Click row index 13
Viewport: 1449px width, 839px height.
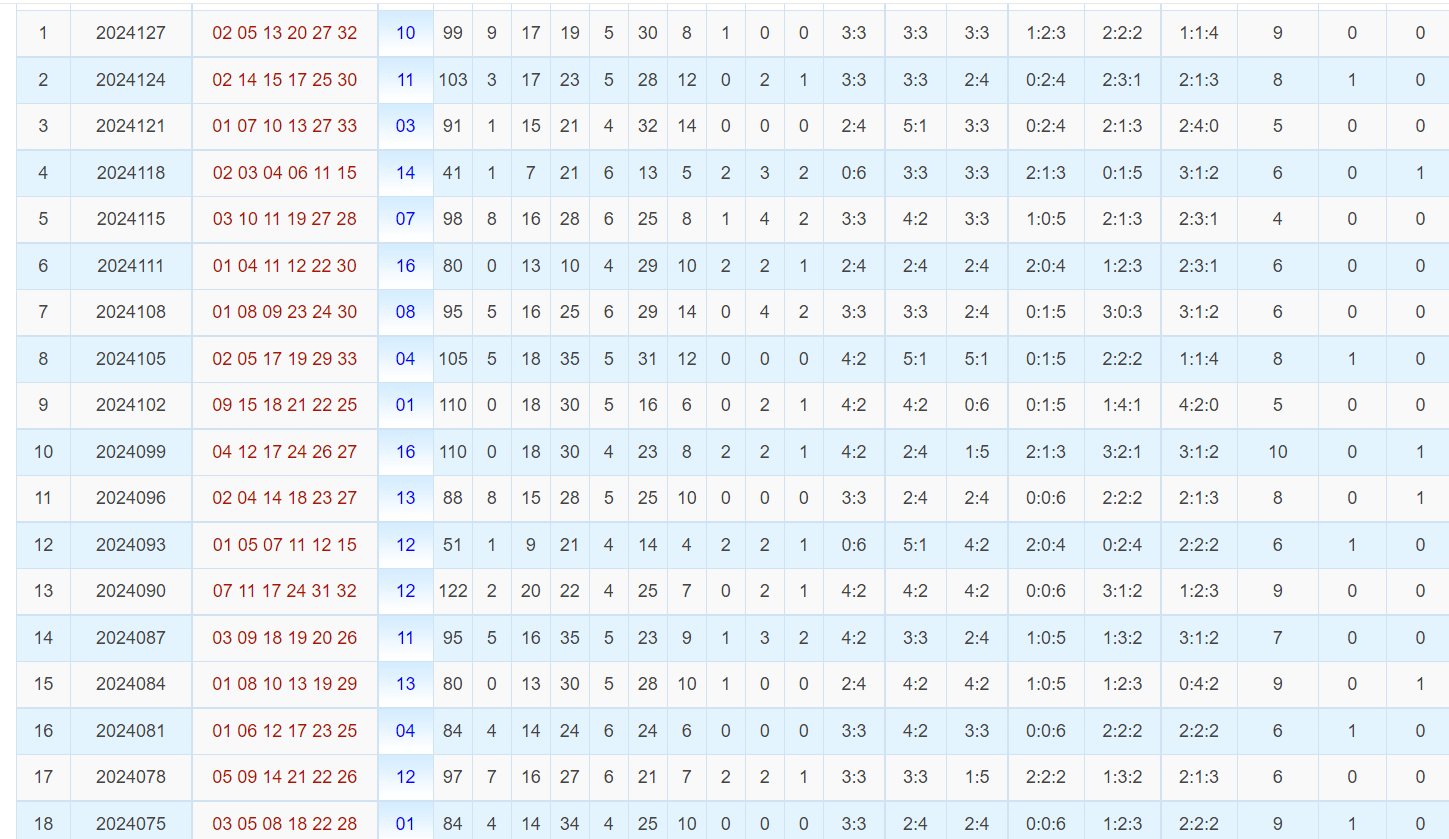43,591
